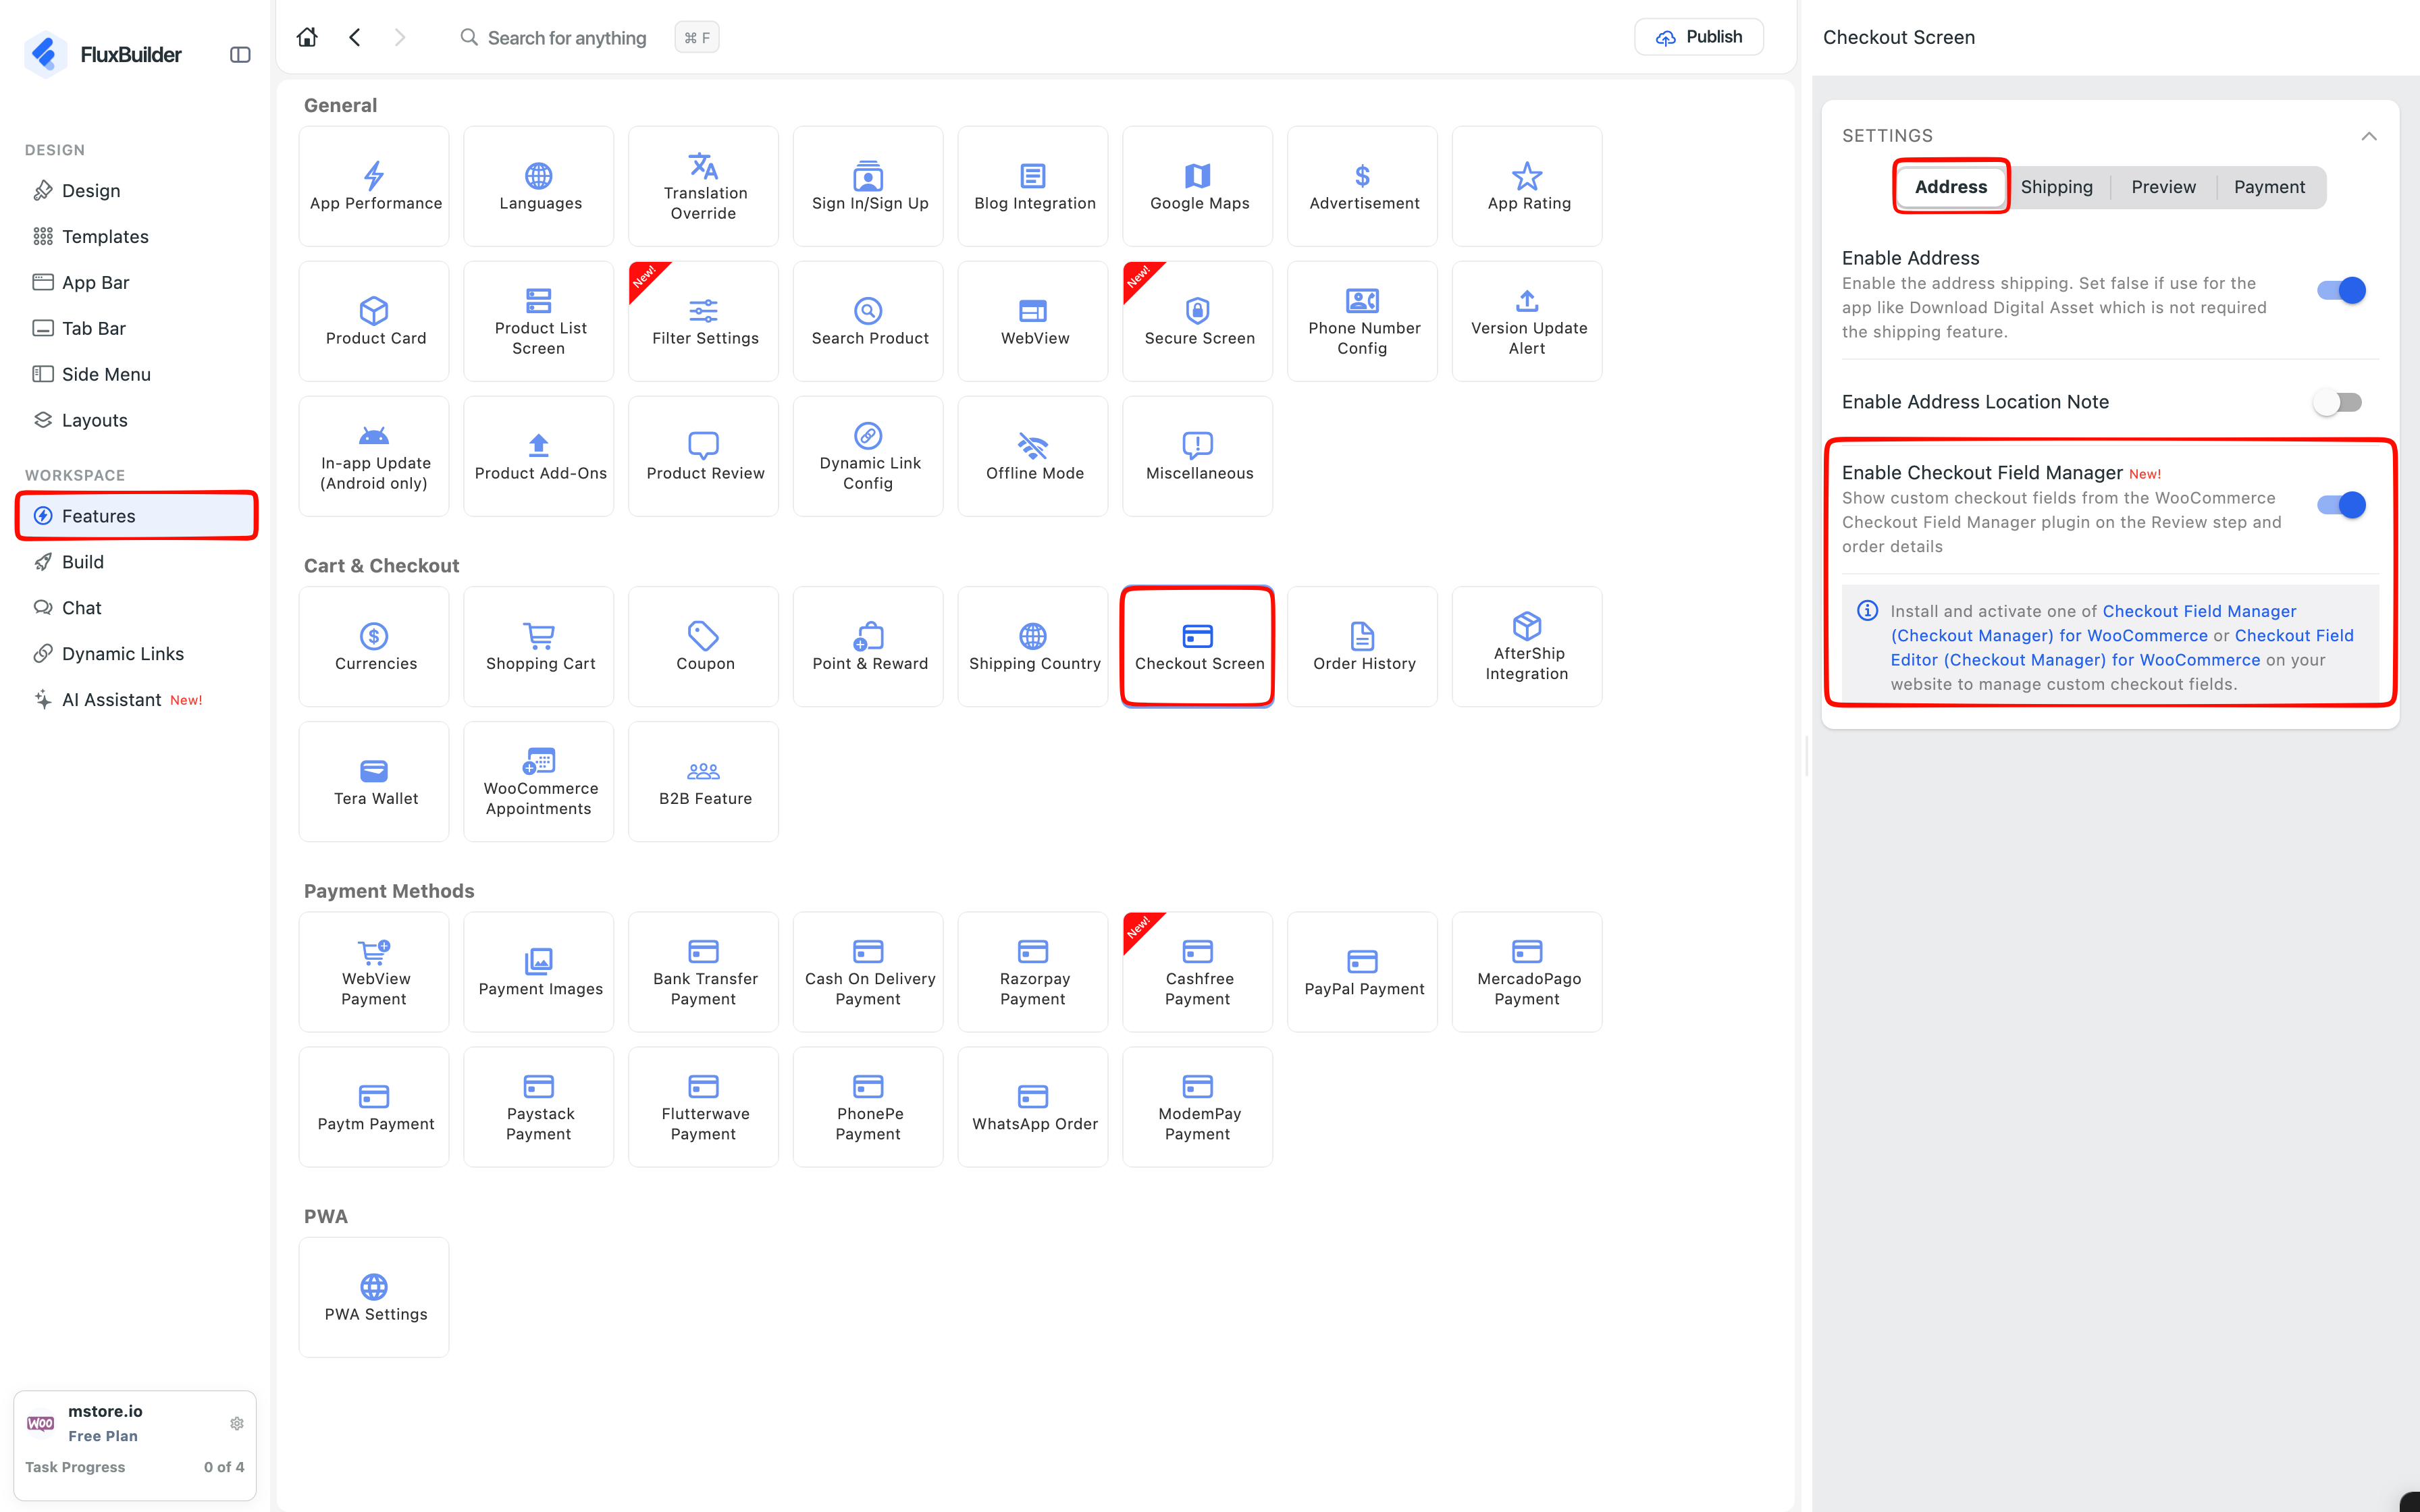The height and width of the screenshot is (1512, 2420).
Task: Open WebView feature card
Action: click(x=1033, y=321)
